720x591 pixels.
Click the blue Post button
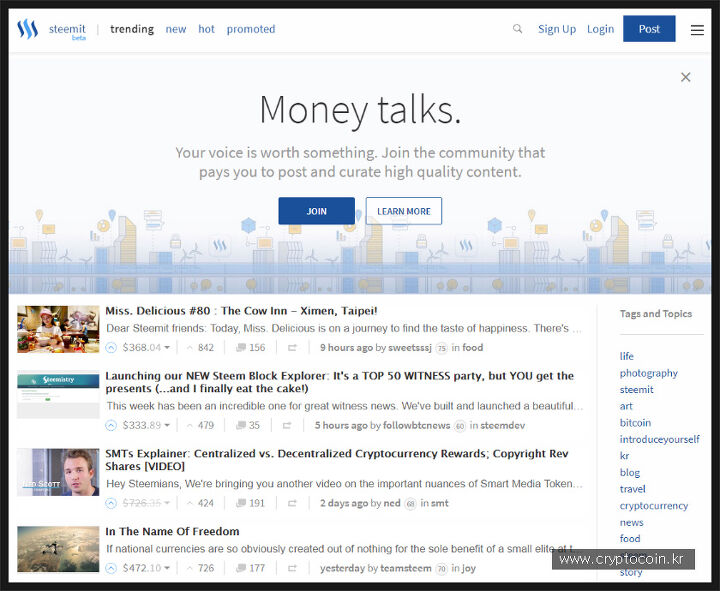click(x=649, y=28)
